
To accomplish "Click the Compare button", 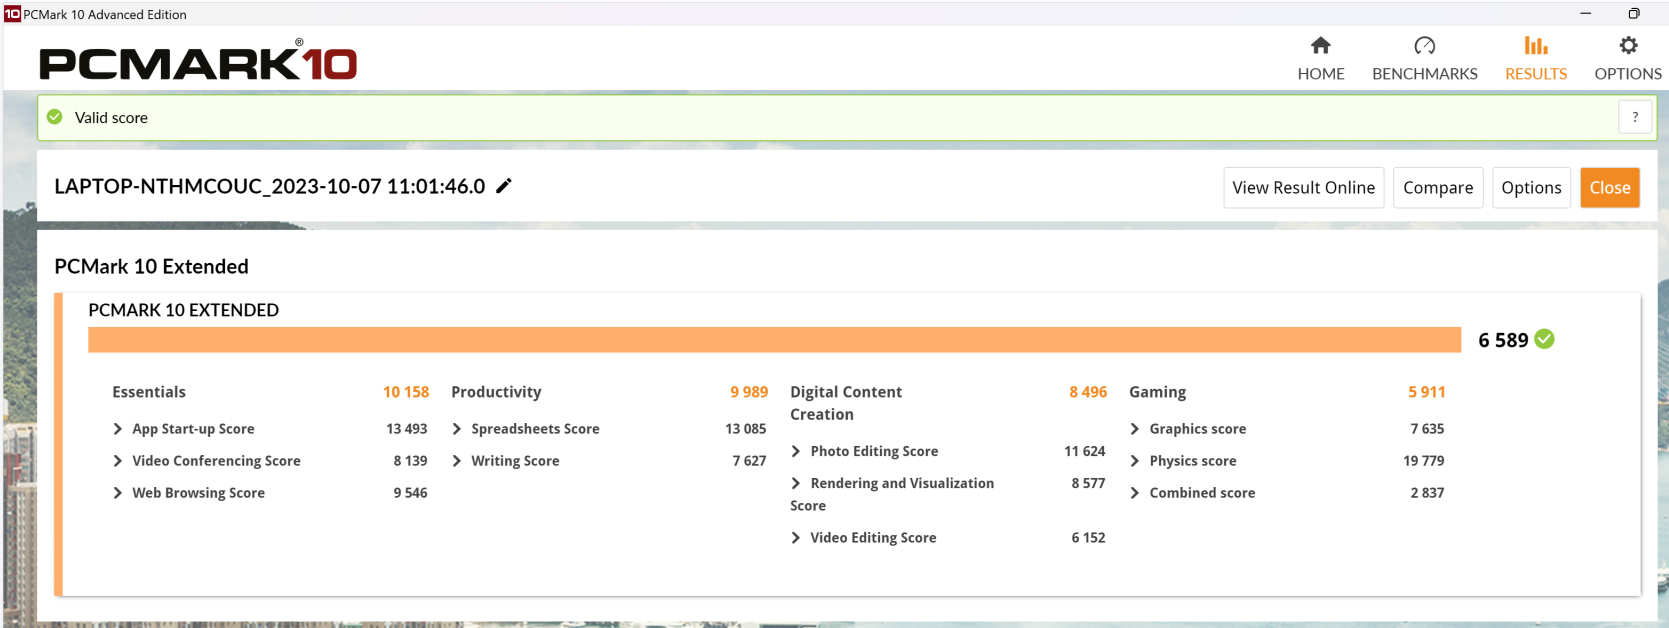I will pos(1437,188).
